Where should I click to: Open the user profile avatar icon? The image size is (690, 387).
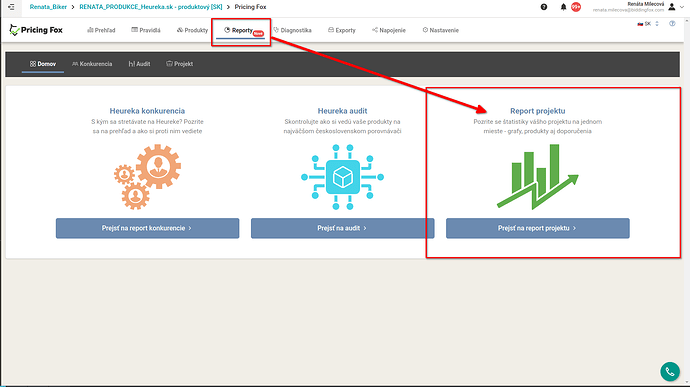672,7
